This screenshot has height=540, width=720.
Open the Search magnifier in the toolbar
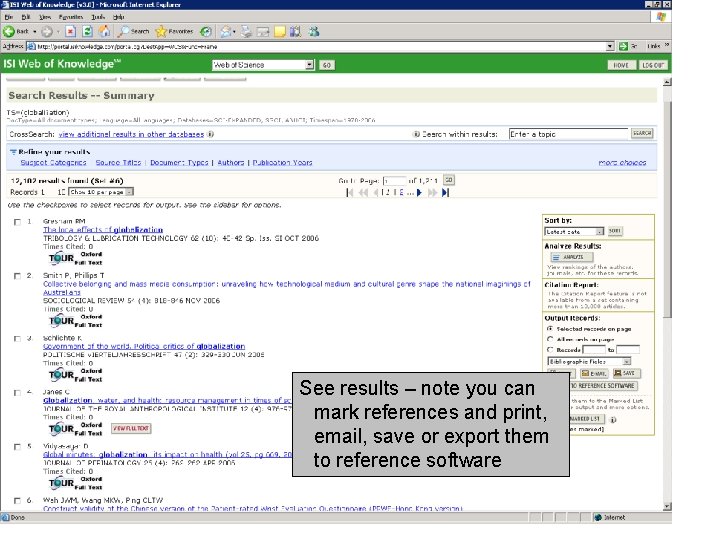click(123, 31)
